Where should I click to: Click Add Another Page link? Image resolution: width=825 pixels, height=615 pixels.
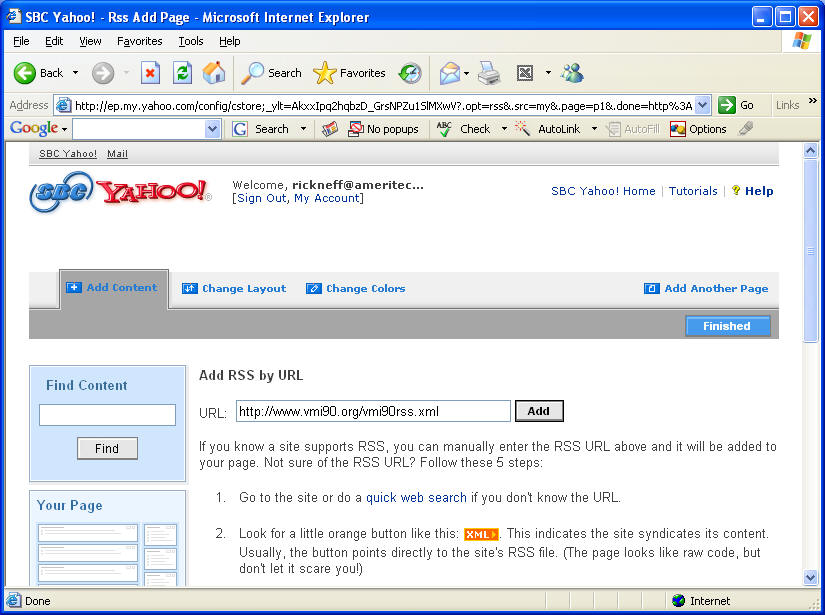point(706,288)
